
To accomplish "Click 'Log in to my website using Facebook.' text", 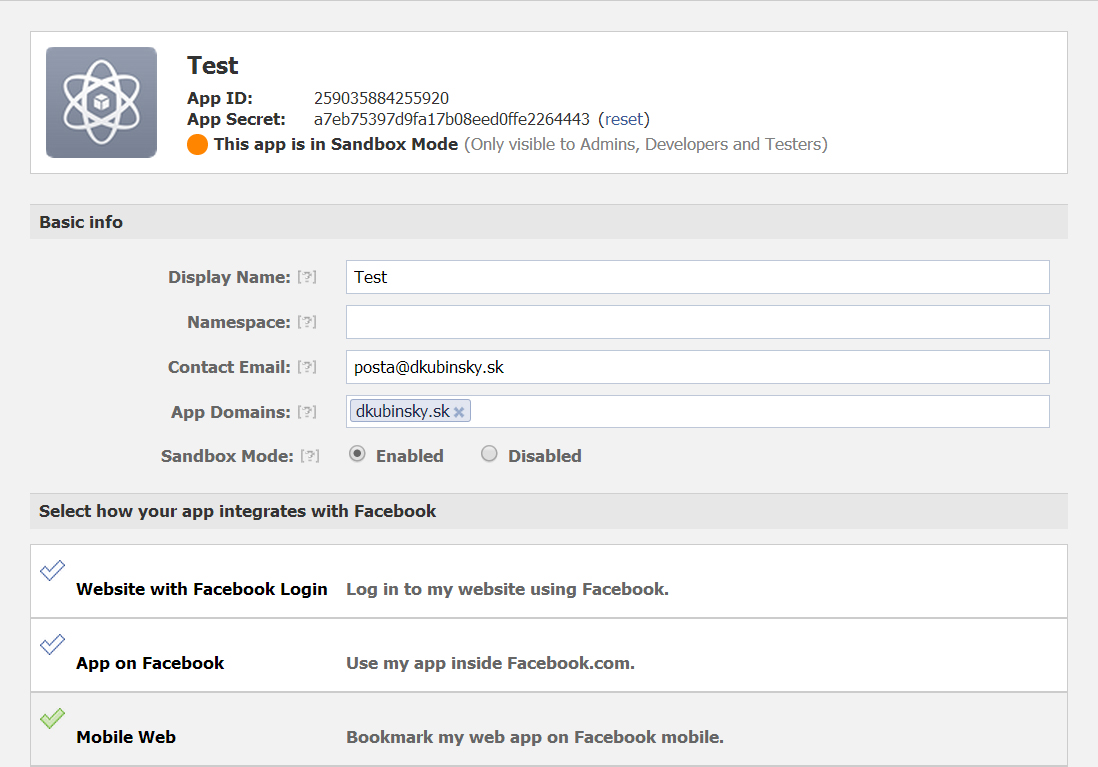I will (x=507, y=589).
